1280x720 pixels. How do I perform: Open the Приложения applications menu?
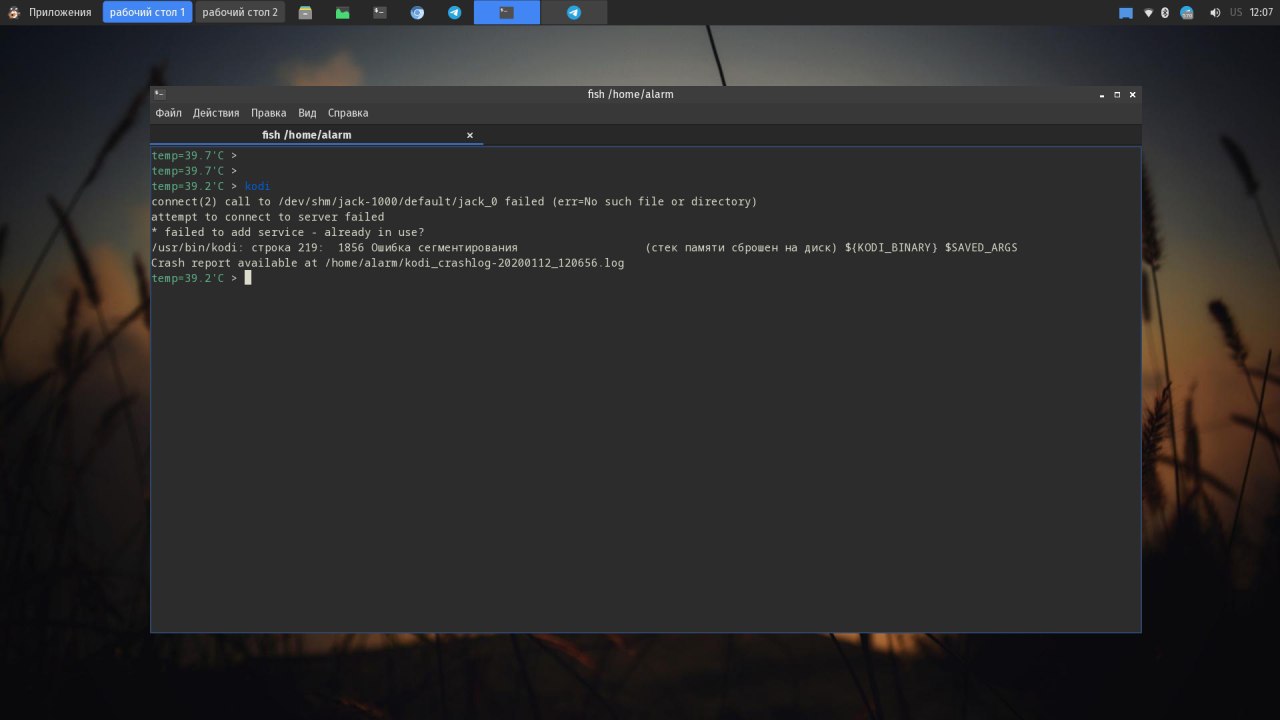tap(50, 12)
